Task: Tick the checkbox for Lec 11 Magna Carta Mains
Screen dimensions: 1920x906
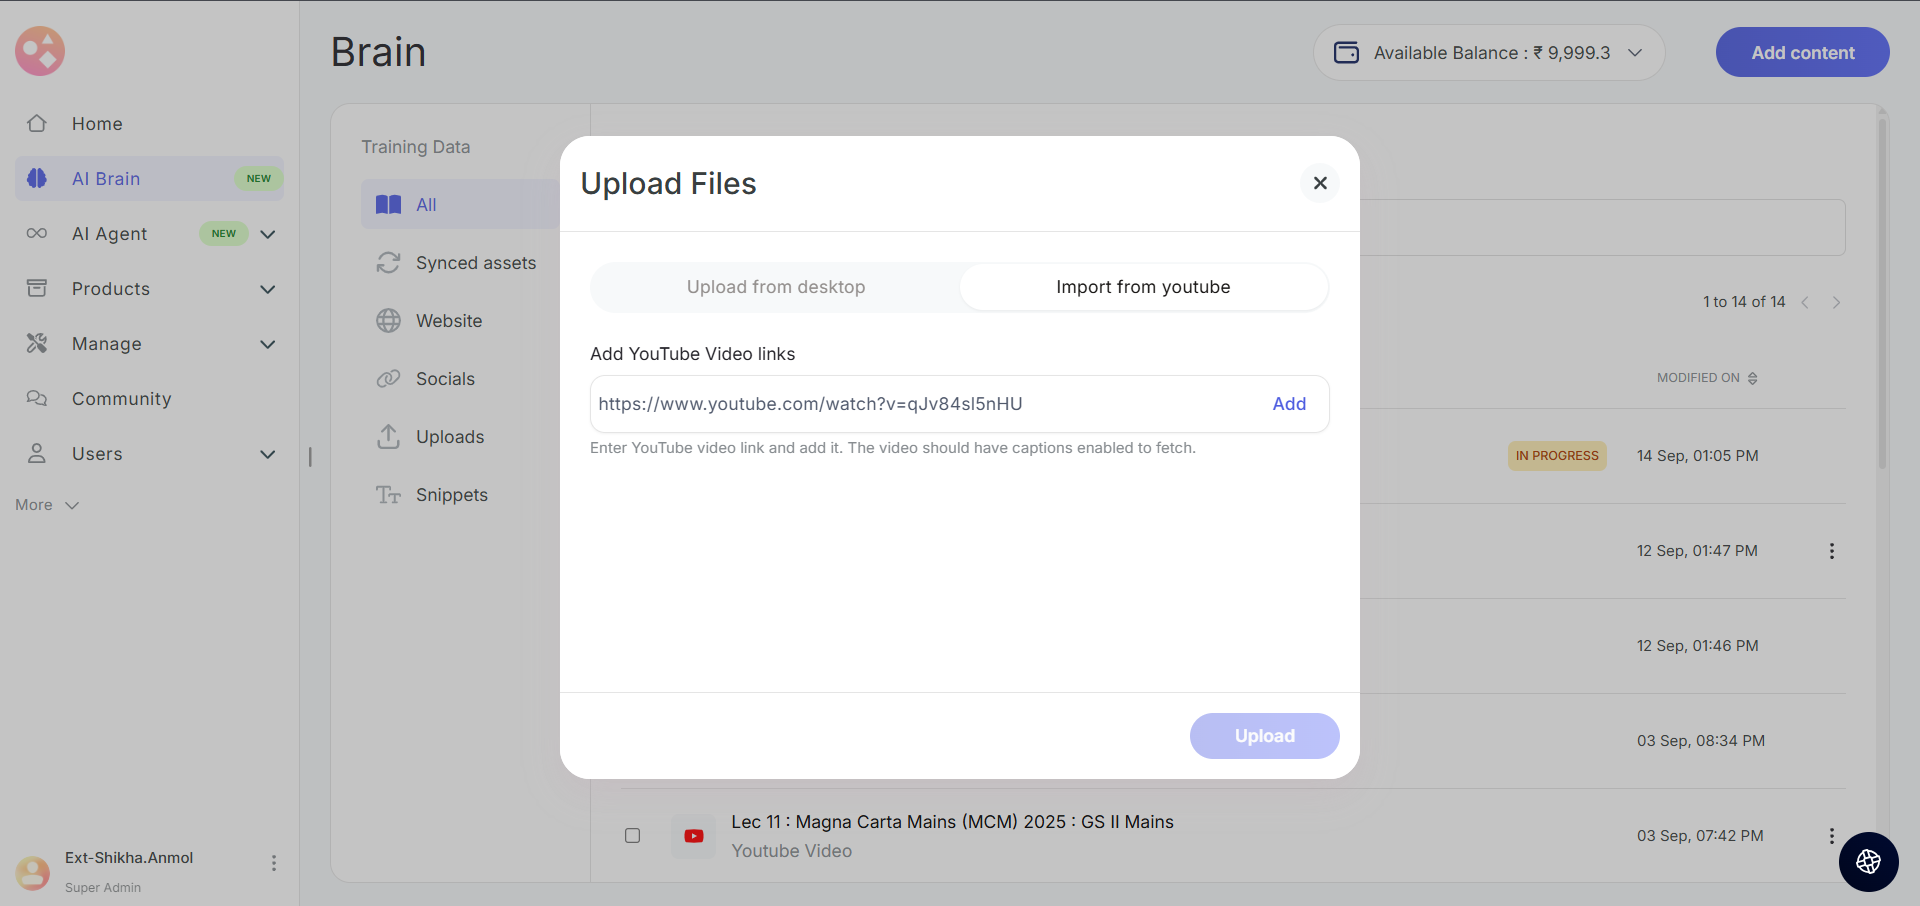Action: [x=632, y=835]
